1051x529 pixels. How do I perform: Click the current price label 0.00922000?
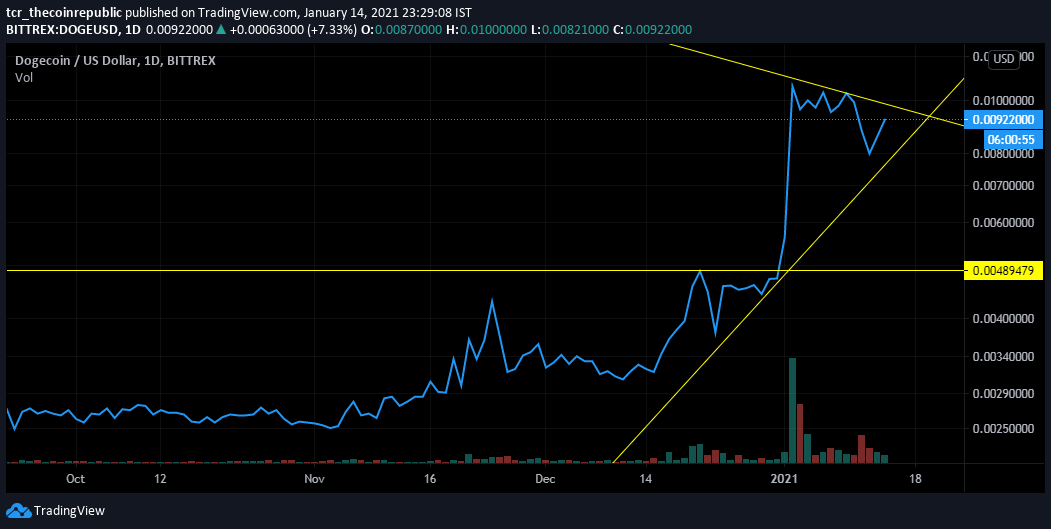1003,119
